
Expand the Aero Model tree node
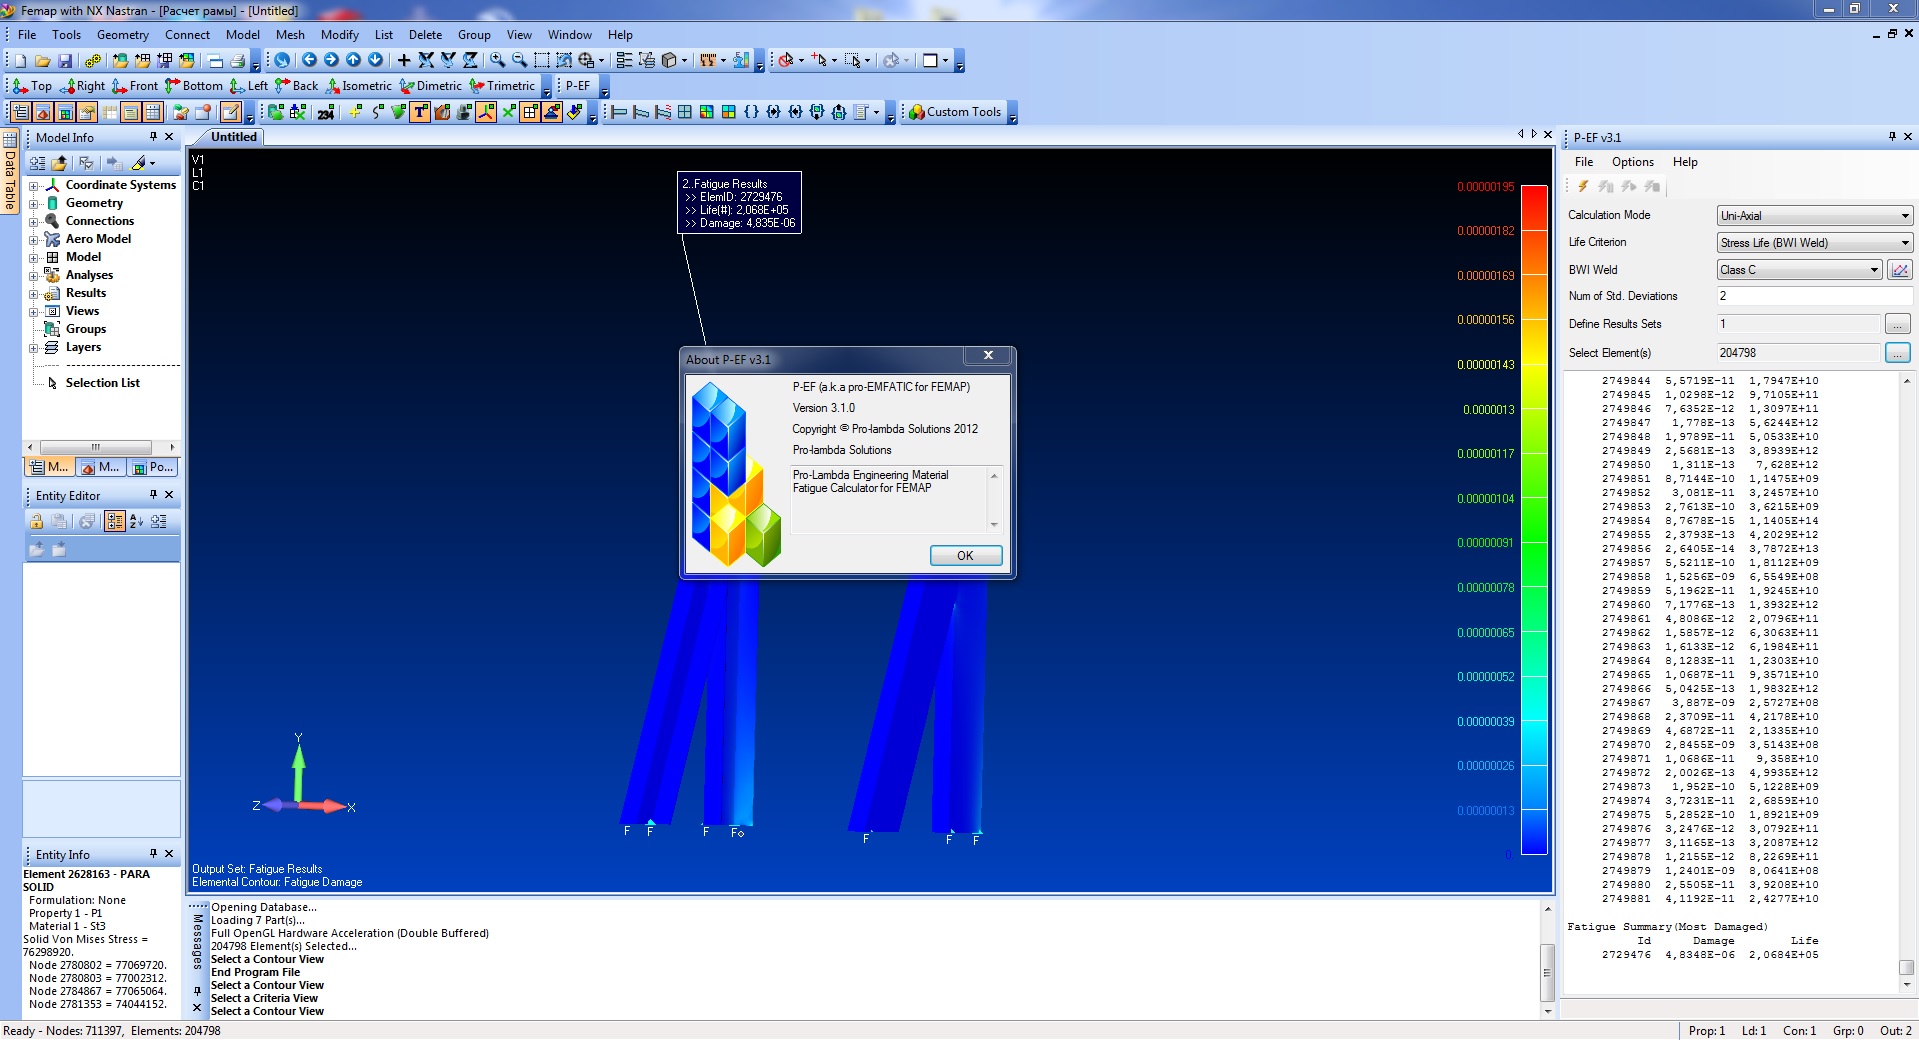(x=33, y=240)
